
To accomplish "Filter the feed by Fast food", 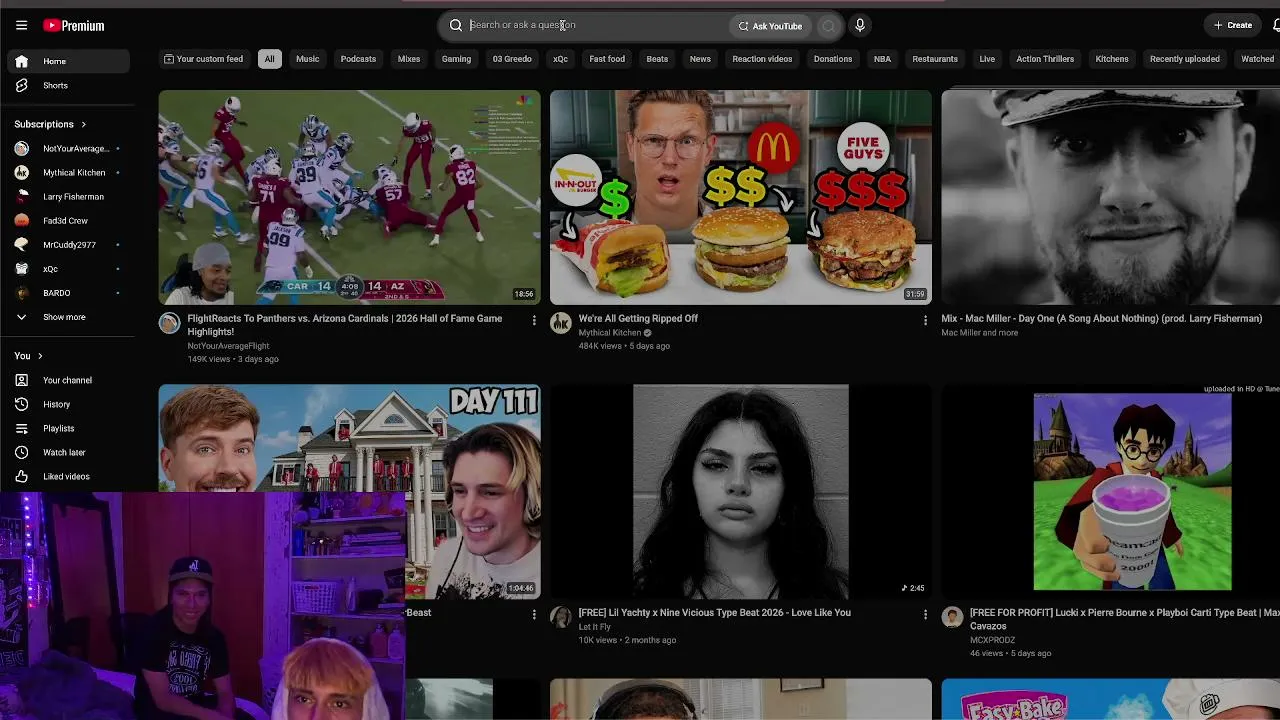I will (x=607, y=59).
